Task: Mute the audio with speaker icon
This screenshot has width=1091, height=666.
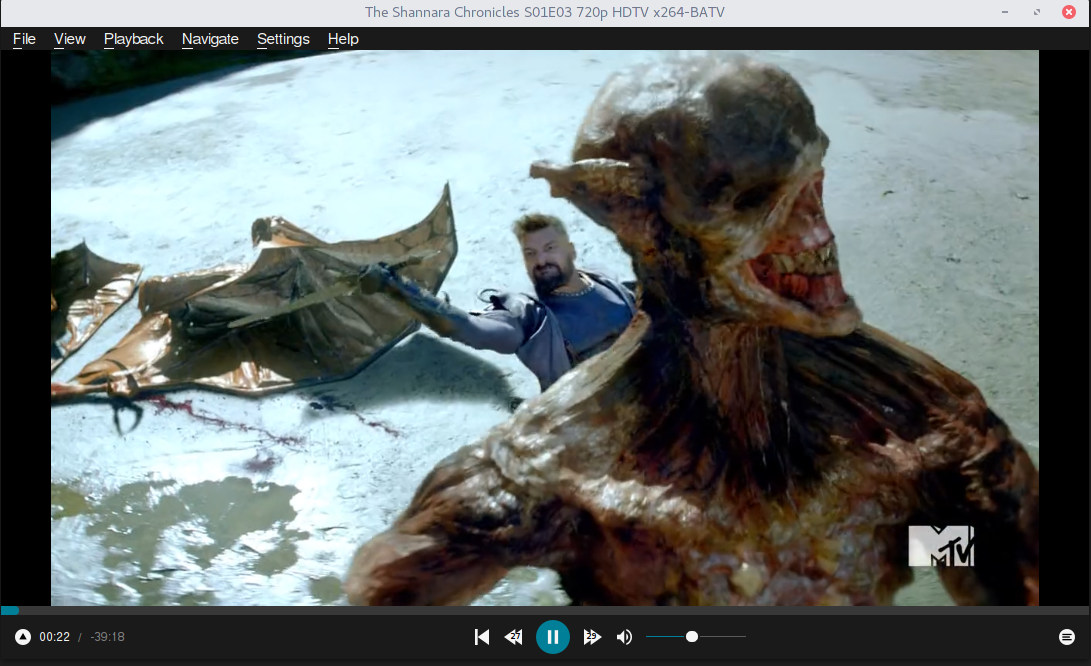Action: coord(624,637)
